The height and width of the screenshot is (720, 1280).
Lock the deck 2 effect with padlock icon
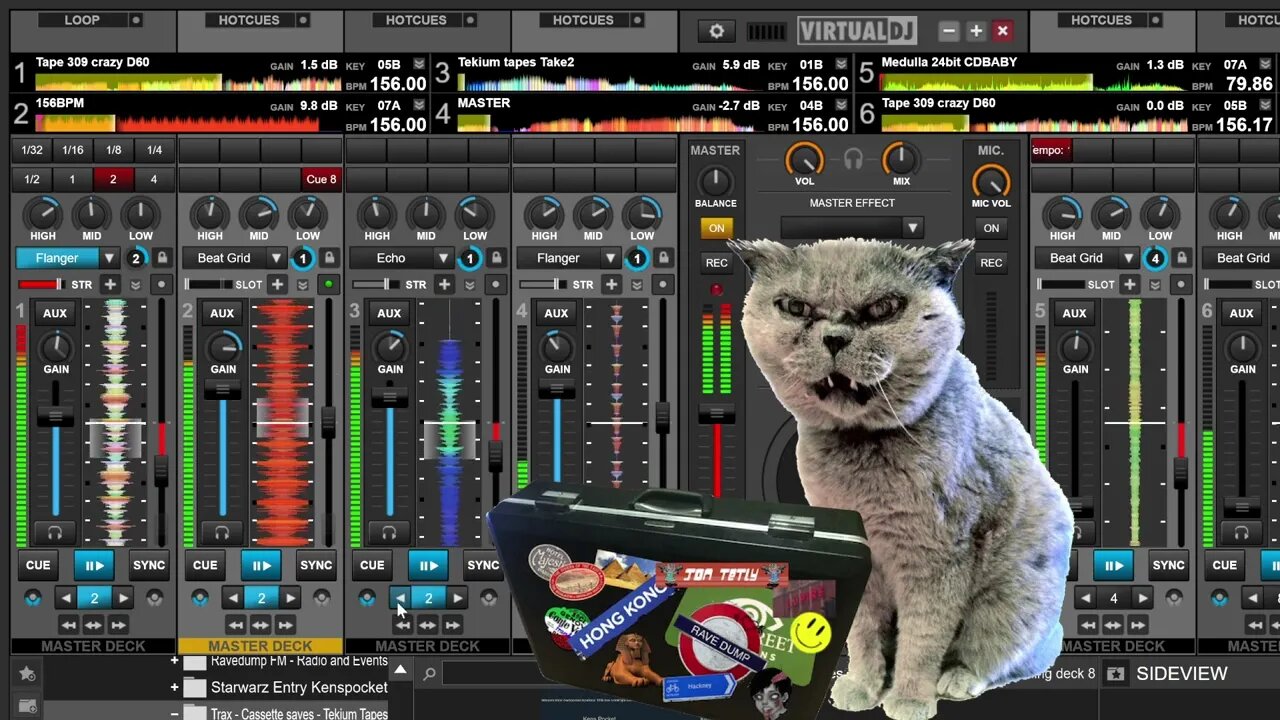[x=329, y=258]
